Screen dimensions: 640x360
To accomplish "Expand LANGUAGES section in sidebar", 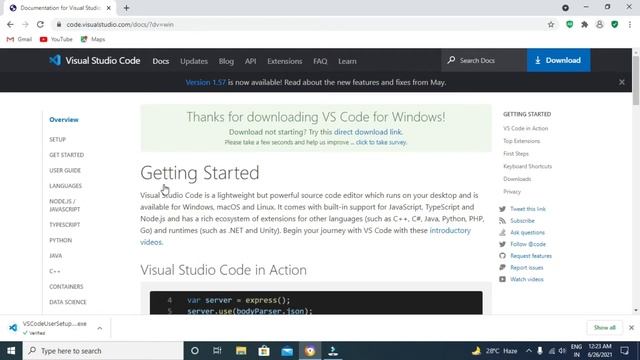I will tap(65, 186).
